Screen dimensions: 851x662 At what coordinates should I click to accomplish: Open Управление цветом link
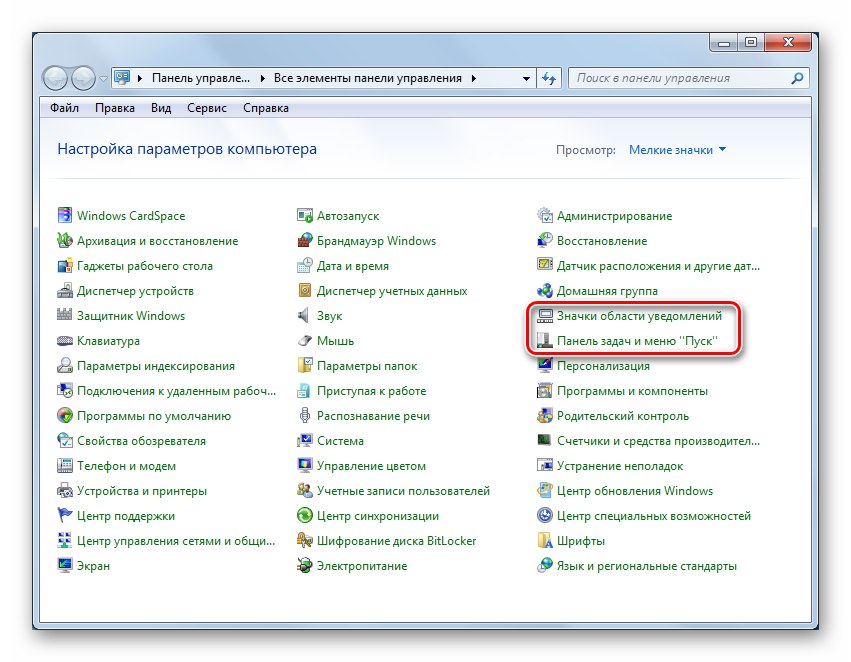coord(371,466)
